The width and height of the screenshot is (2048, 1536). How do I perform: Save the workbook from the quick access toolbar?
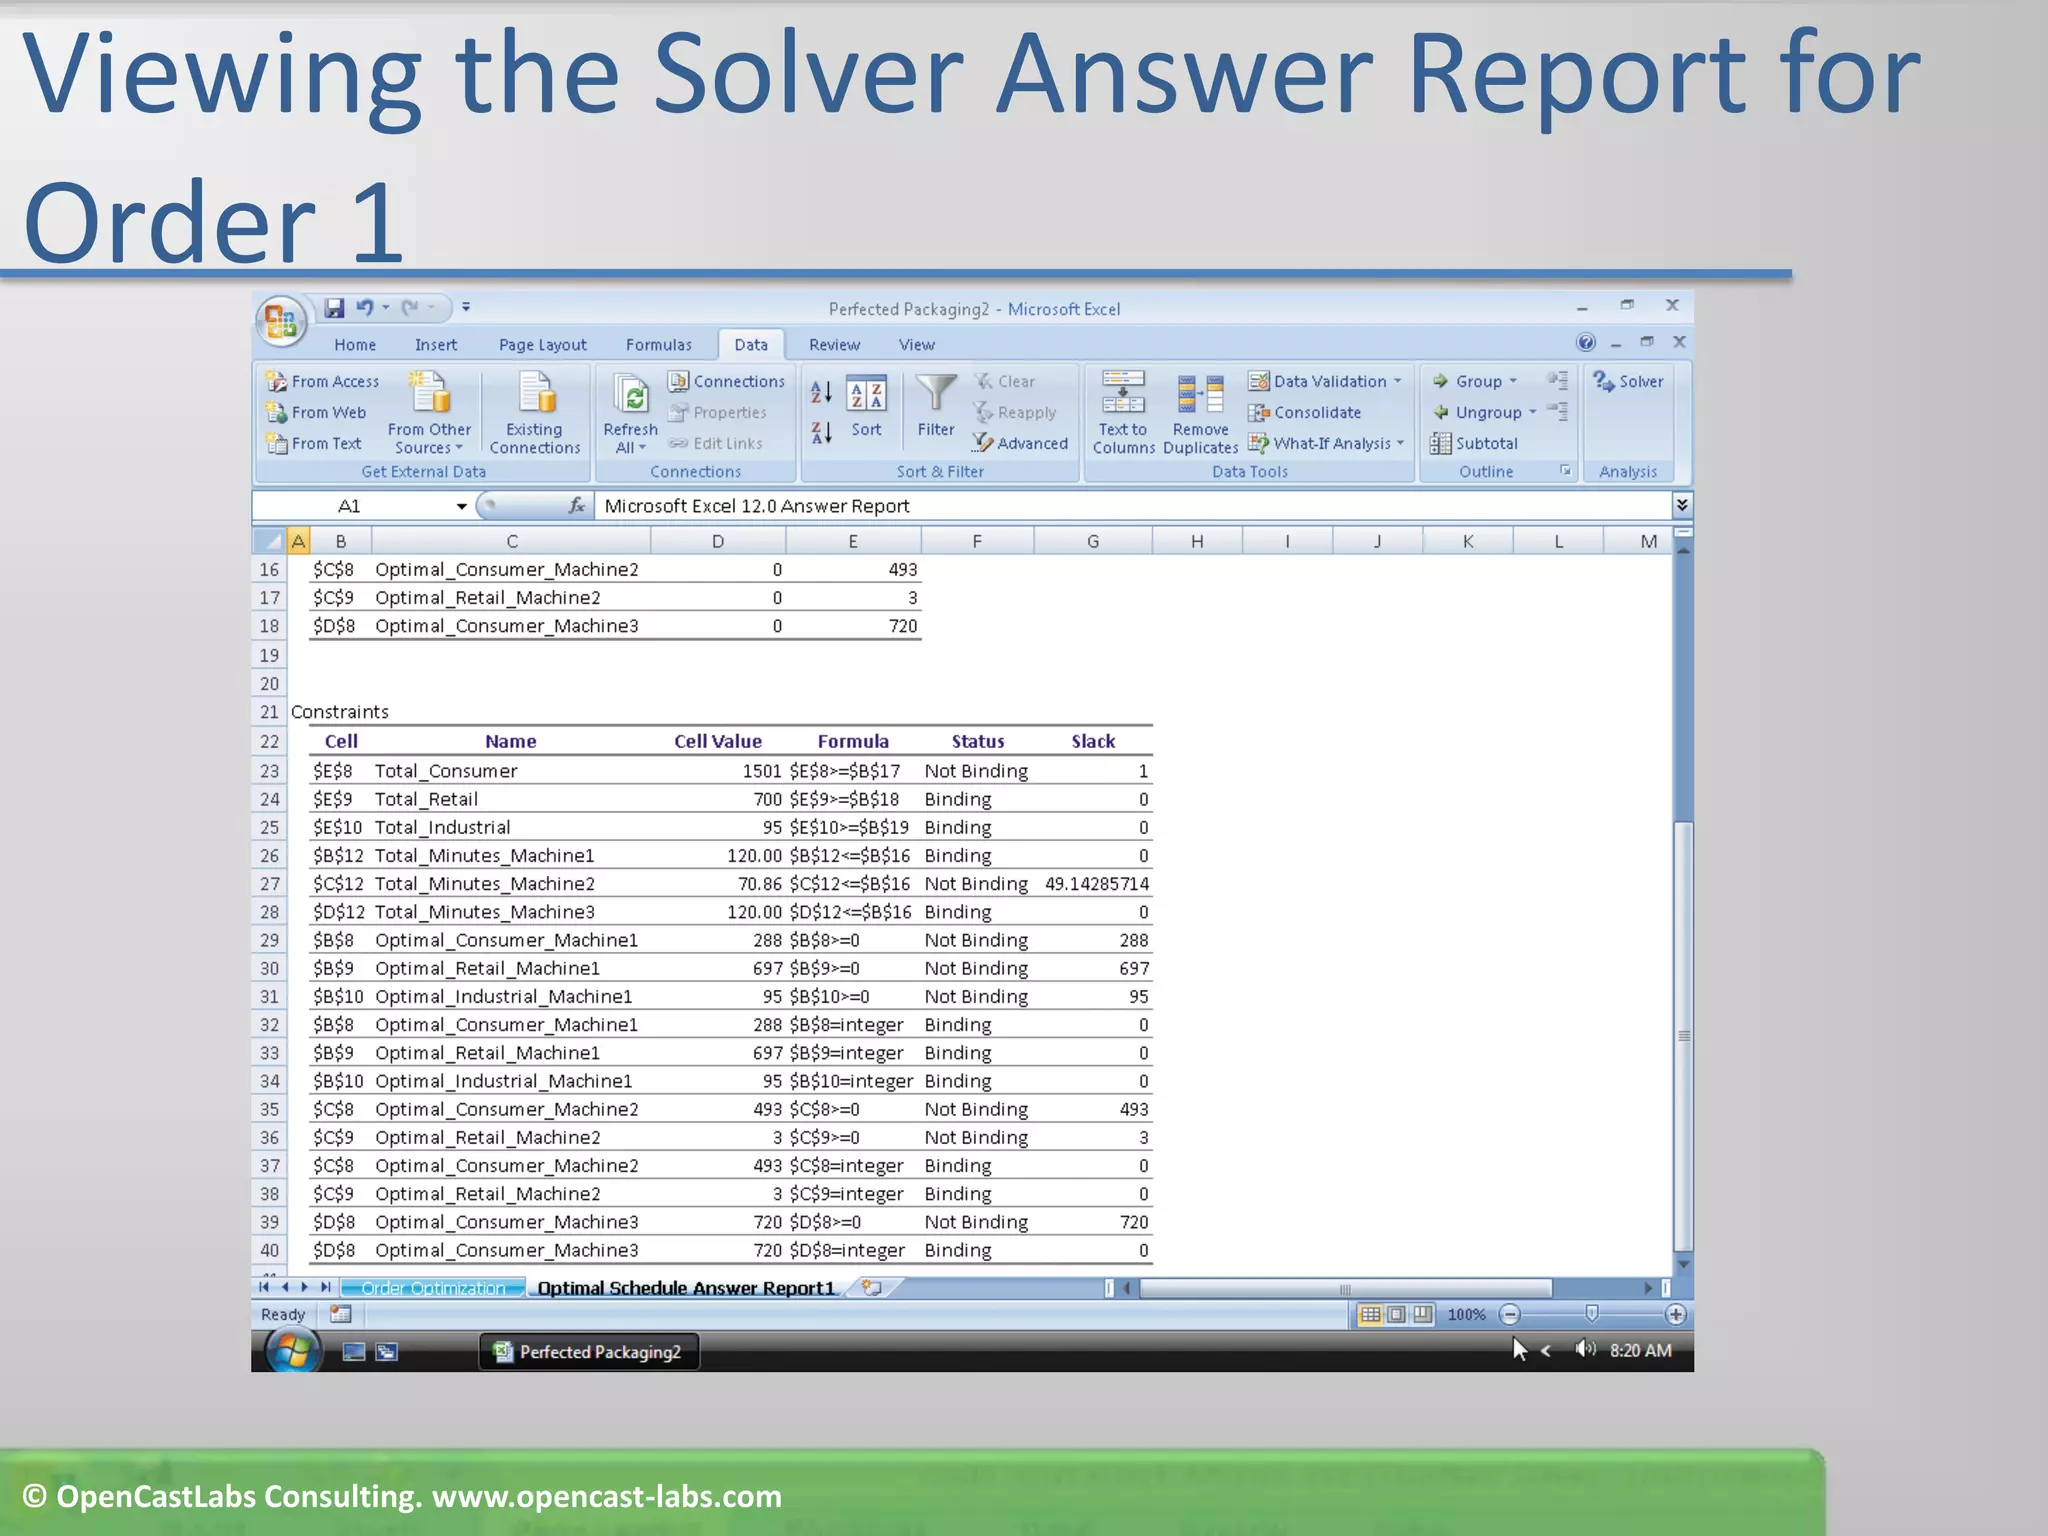(x=335, y=308)
